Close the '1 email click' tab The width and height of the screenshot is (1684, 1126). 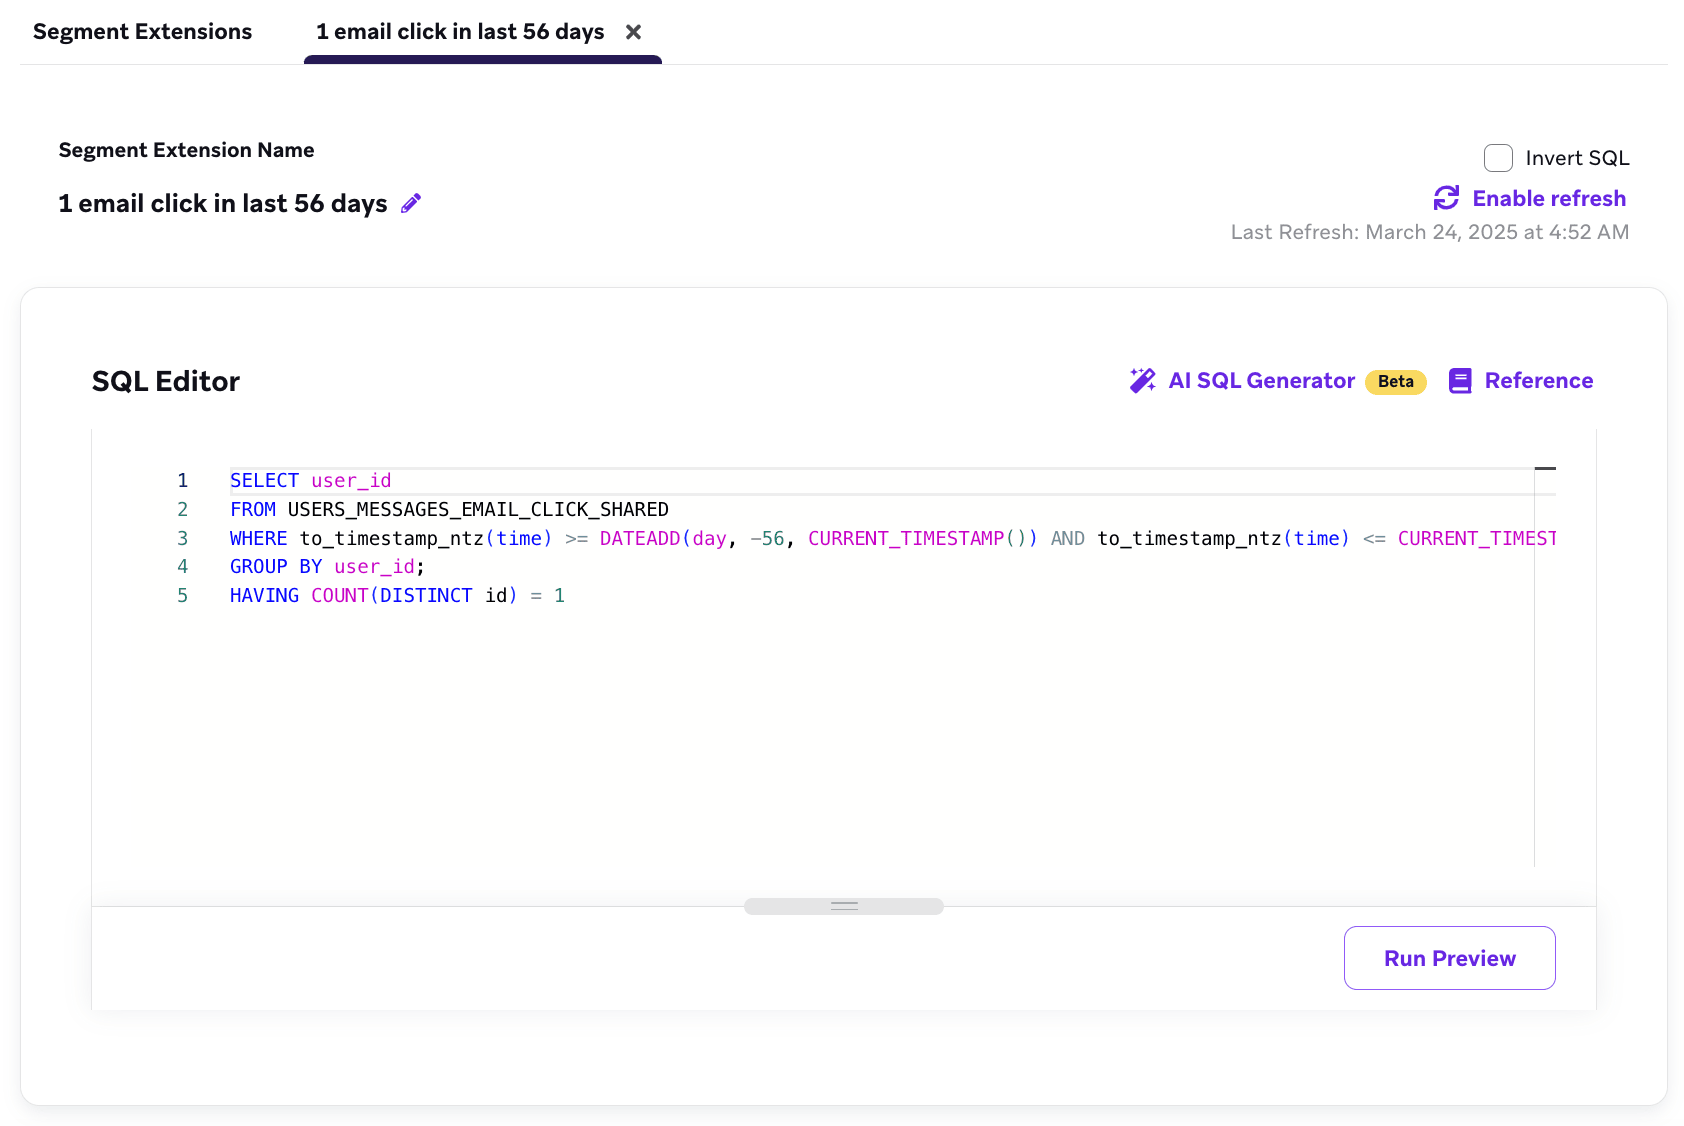point(633,32)
